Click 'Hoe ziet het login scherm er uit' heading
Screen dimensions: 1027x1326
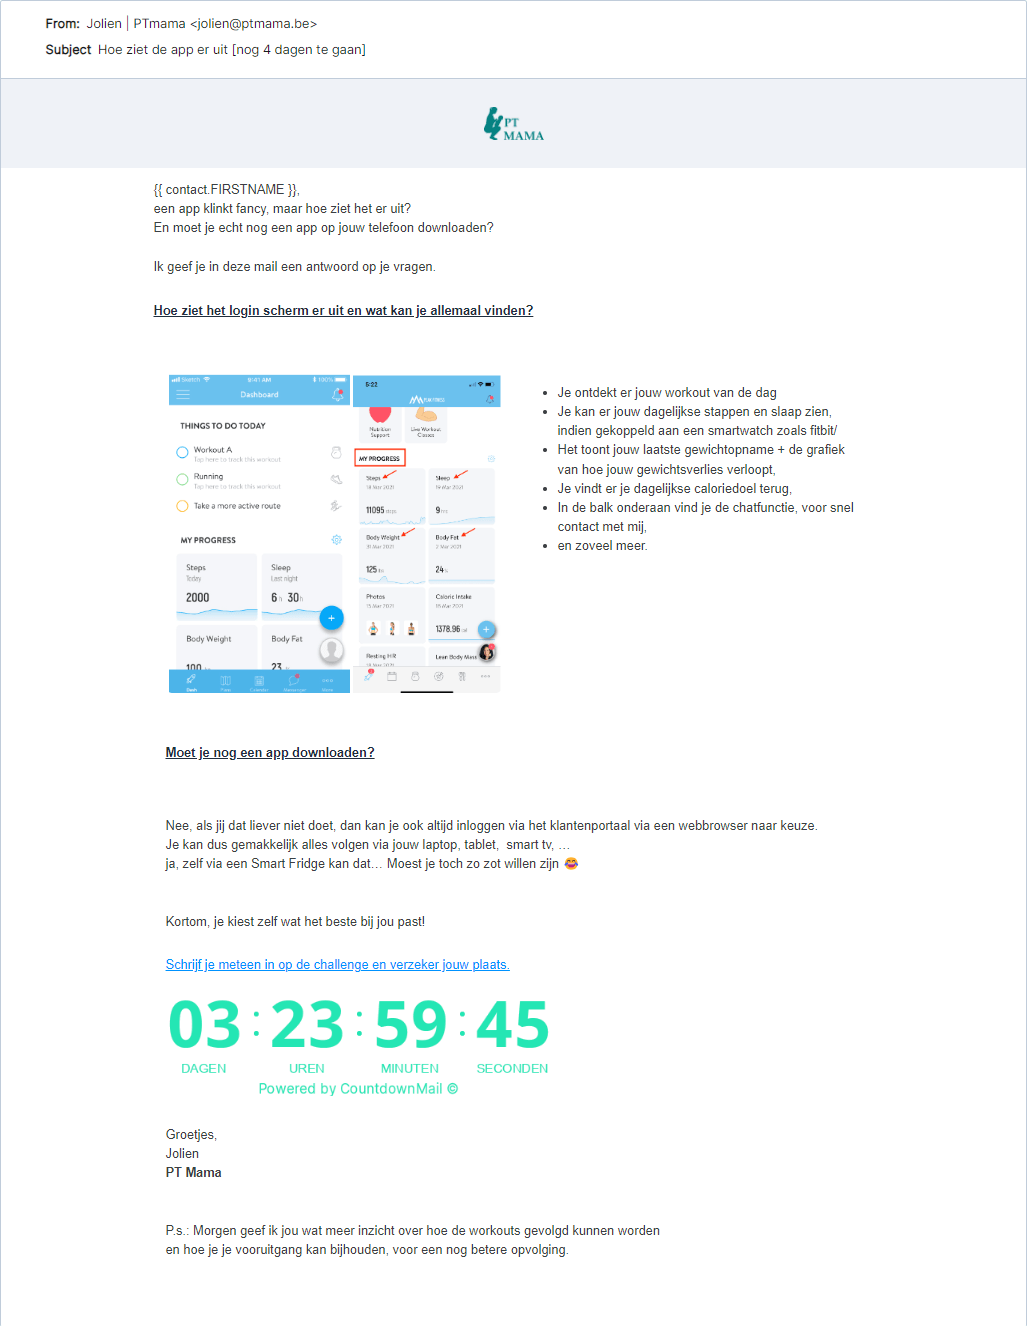[x=343, y=310]
